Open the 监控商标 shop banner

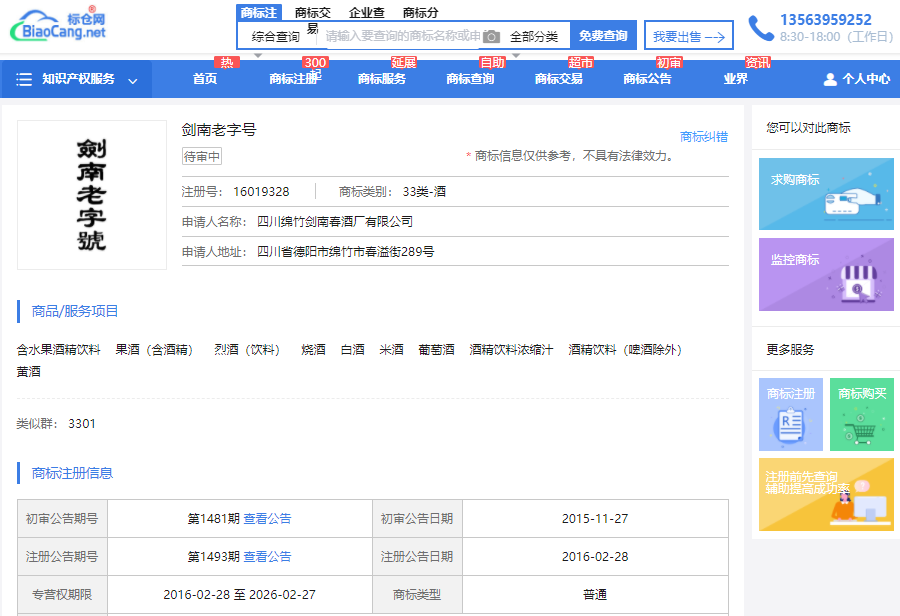click(x=826, y=274)
